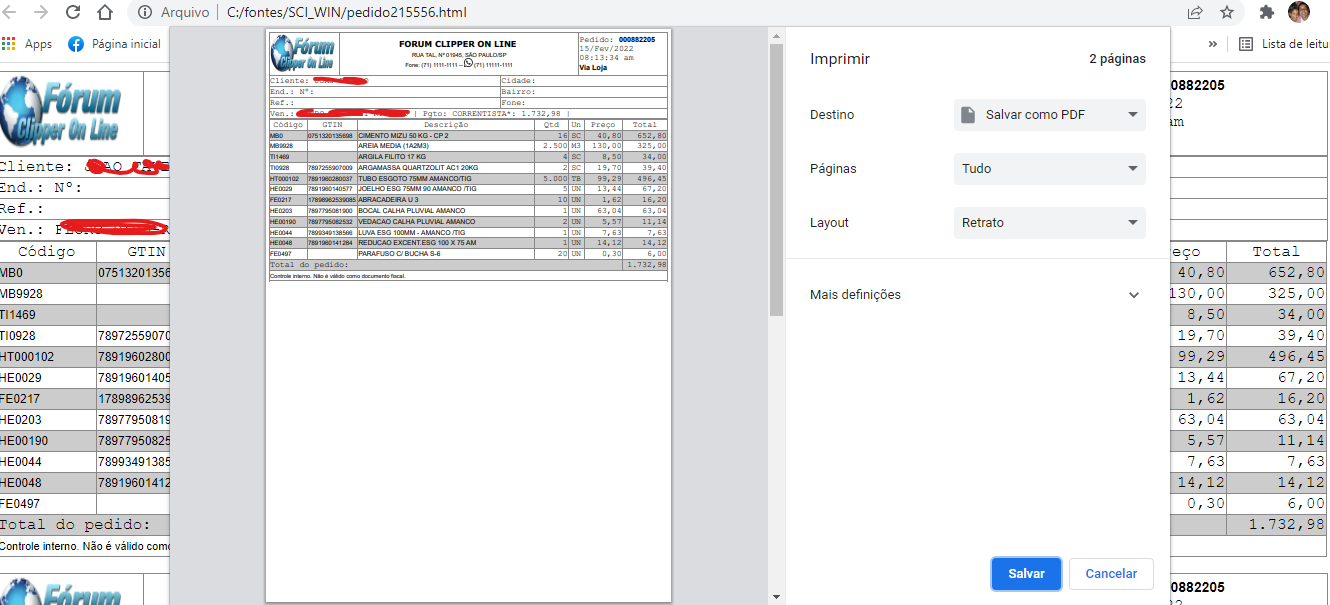Go forward with the browser arrow
Image resolution: width=1330 pixels, height=605 pixels.
pyautogui.click(x=41, y=13)
